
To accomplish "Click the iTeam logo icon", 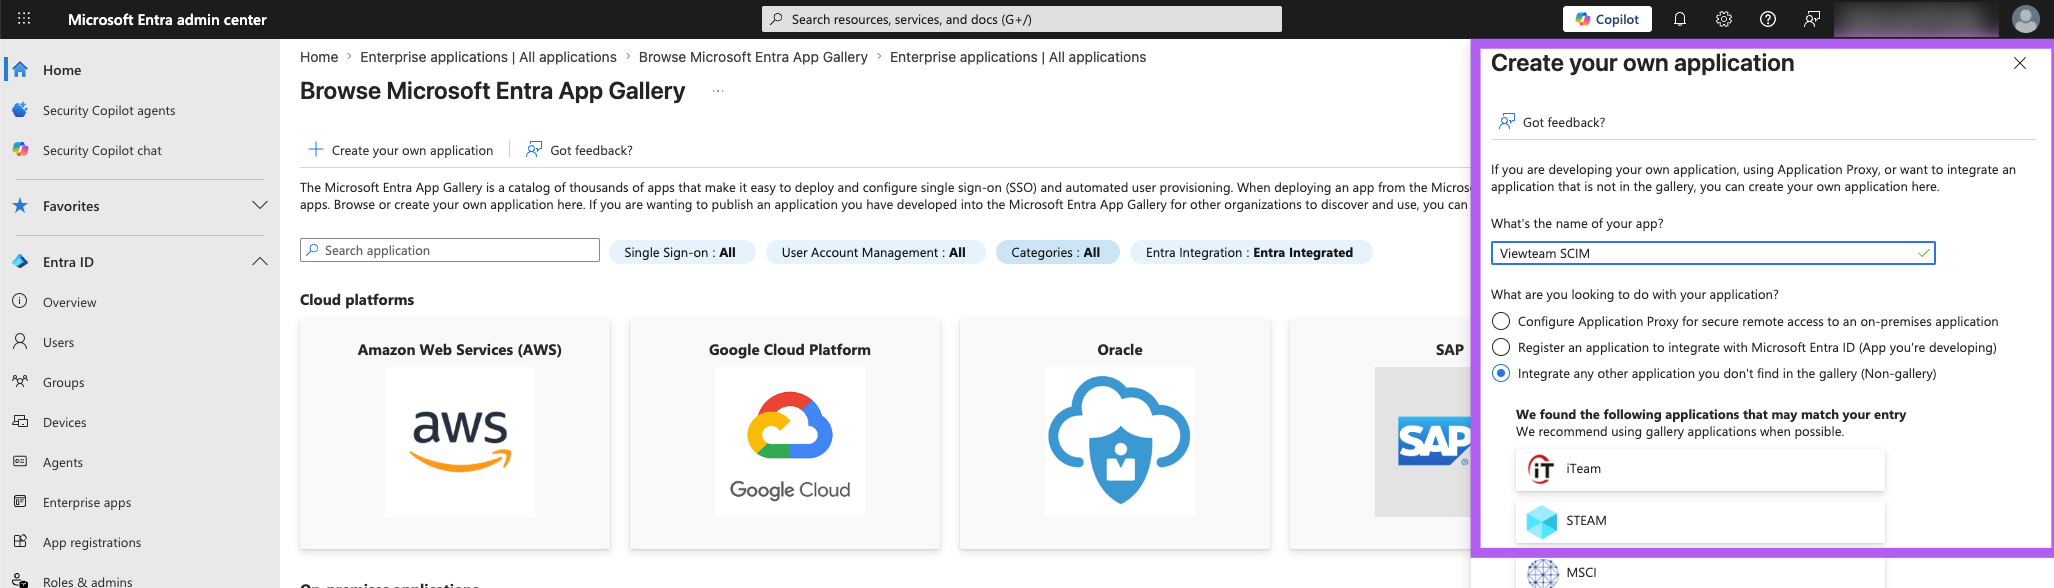I will click(1542, 469).
